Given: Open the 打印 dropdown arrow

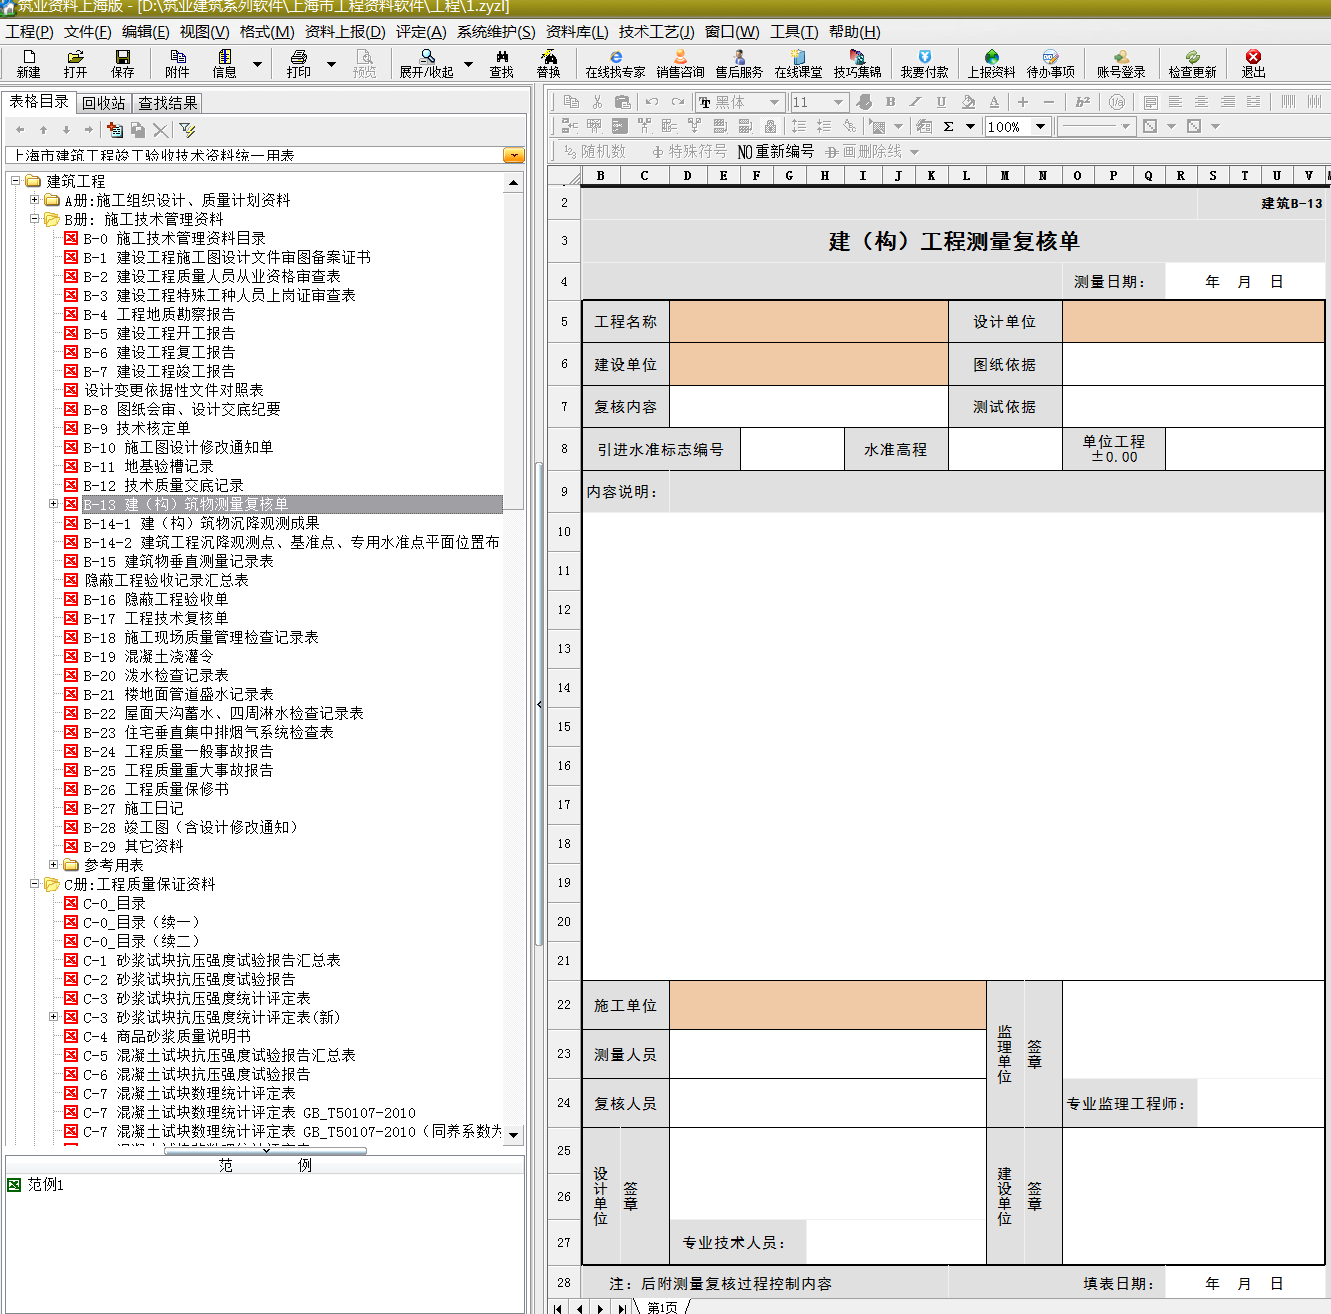Looking at the screenshot, I should click(x=331, y=64).
